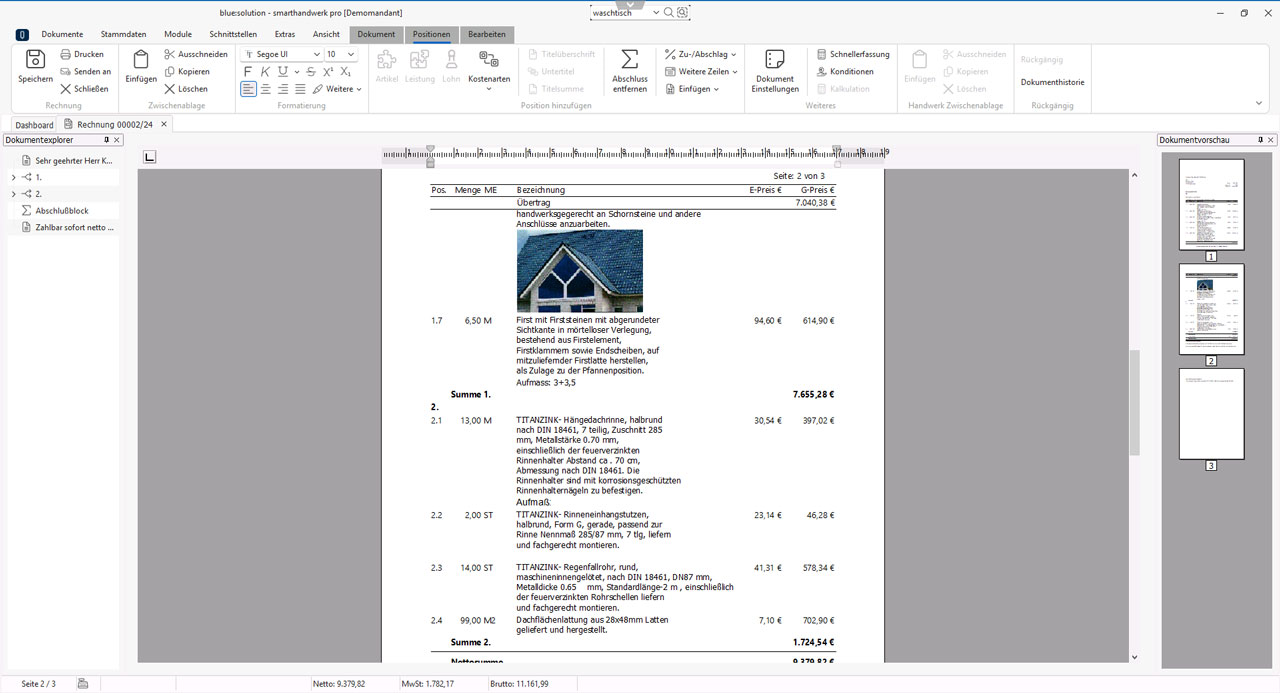Click the document vertical scrollbar thumb
1280x693 pixels.
[x=1134, y=403]
